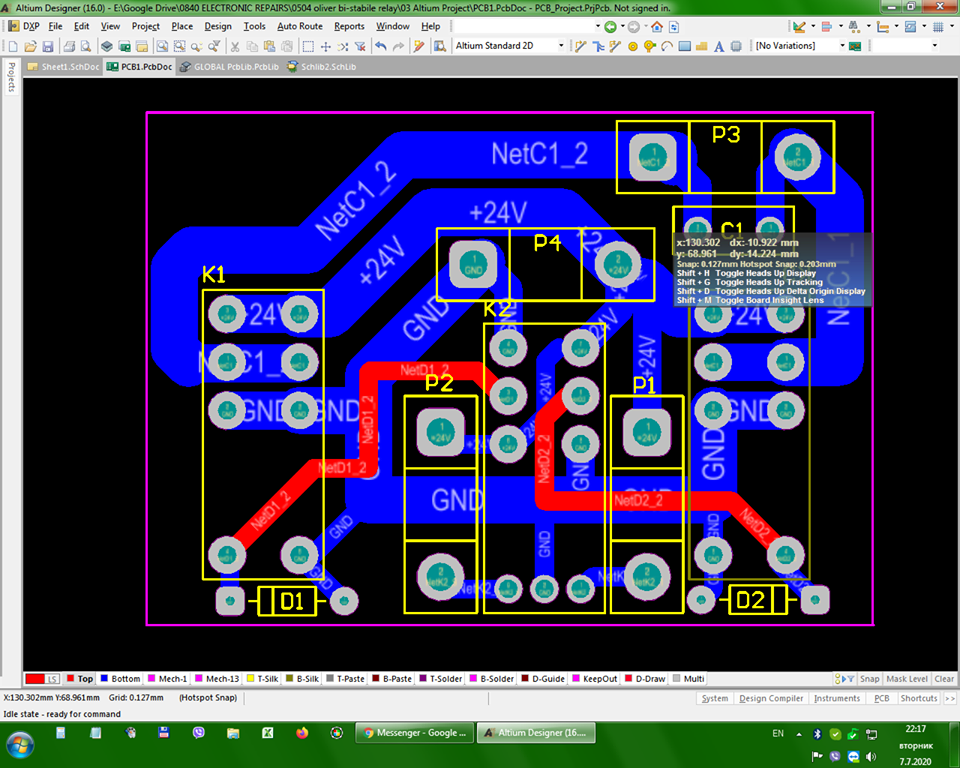Toggle the Multi layer tab

tap(688, 679)
